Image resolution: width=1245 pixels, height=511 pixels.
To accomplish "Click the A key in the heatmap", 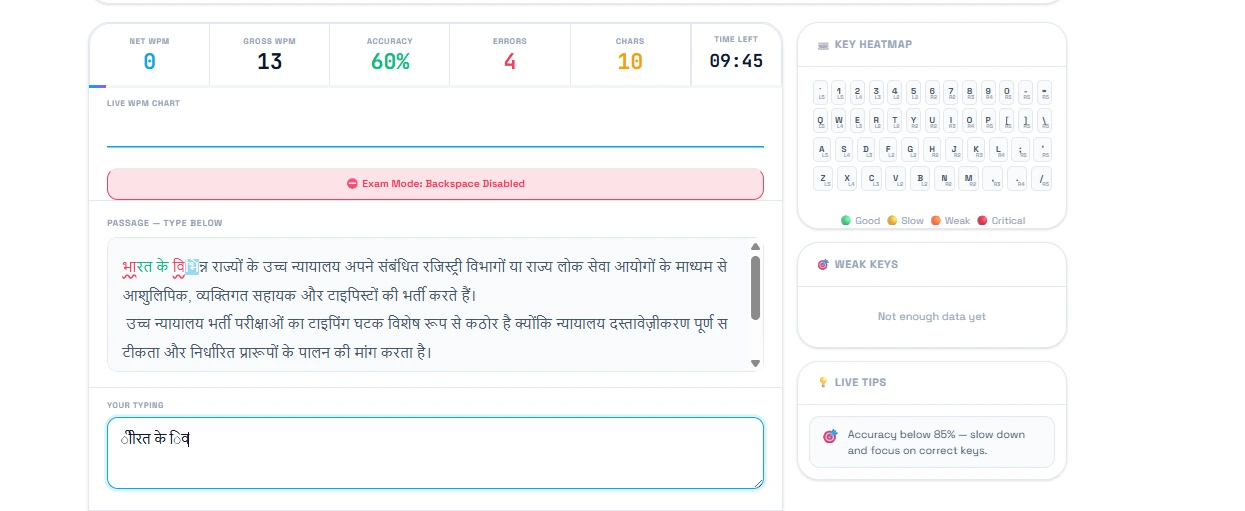I will (x=822, y=150).
